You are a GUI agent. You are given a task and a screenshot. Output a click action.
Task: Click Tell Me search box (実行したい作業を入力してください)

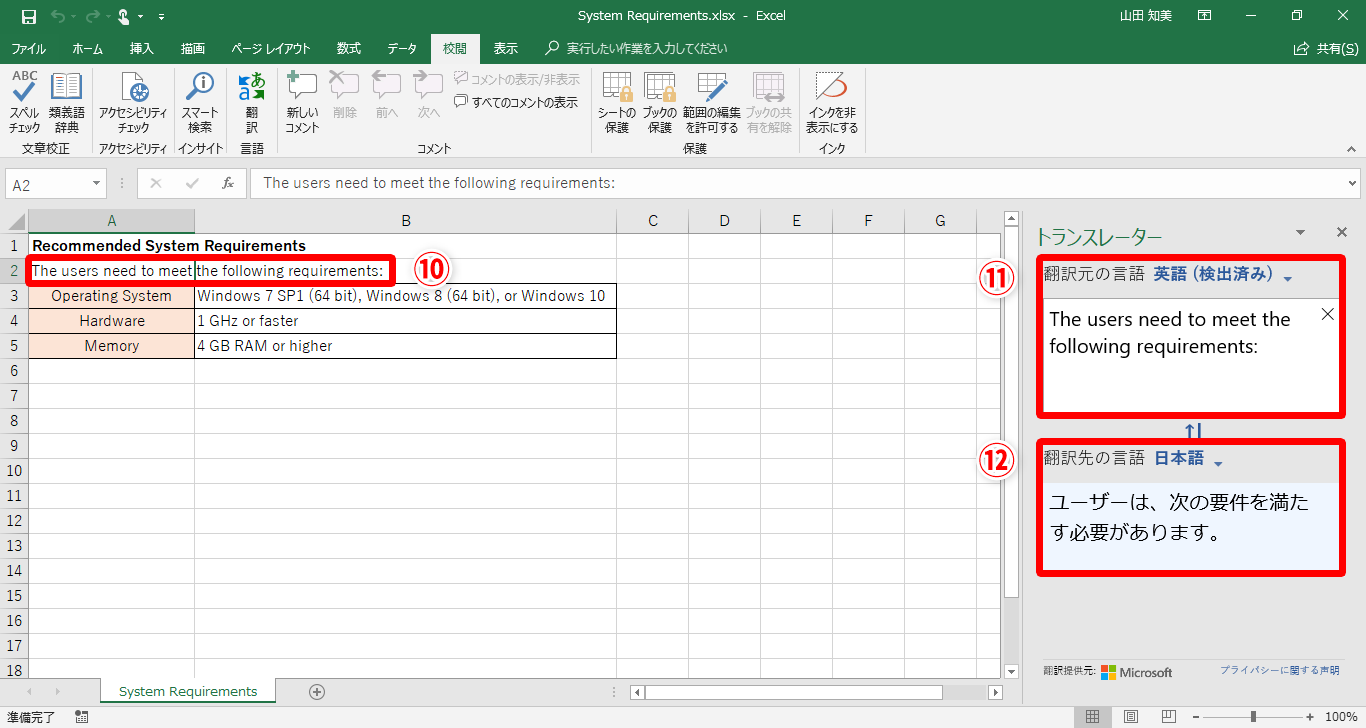pos(637,48)
